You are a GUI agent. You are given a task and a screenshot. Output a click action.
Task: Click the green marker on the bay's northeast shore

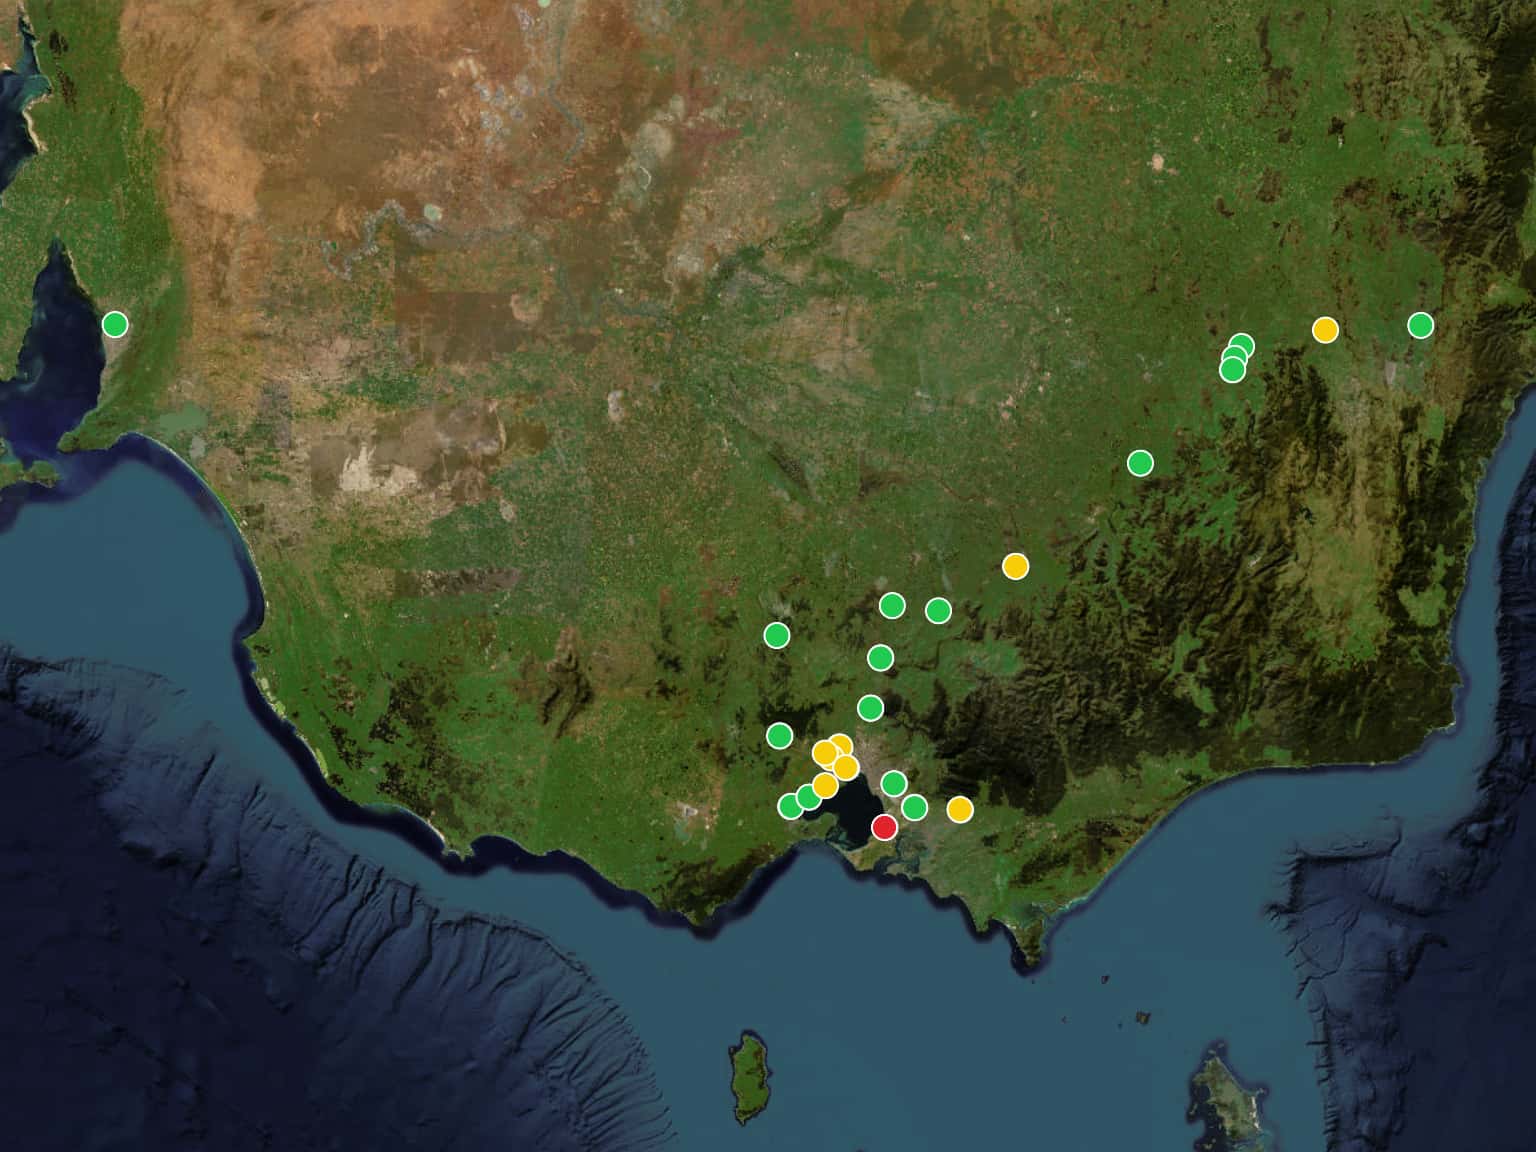tap(894, 783)
